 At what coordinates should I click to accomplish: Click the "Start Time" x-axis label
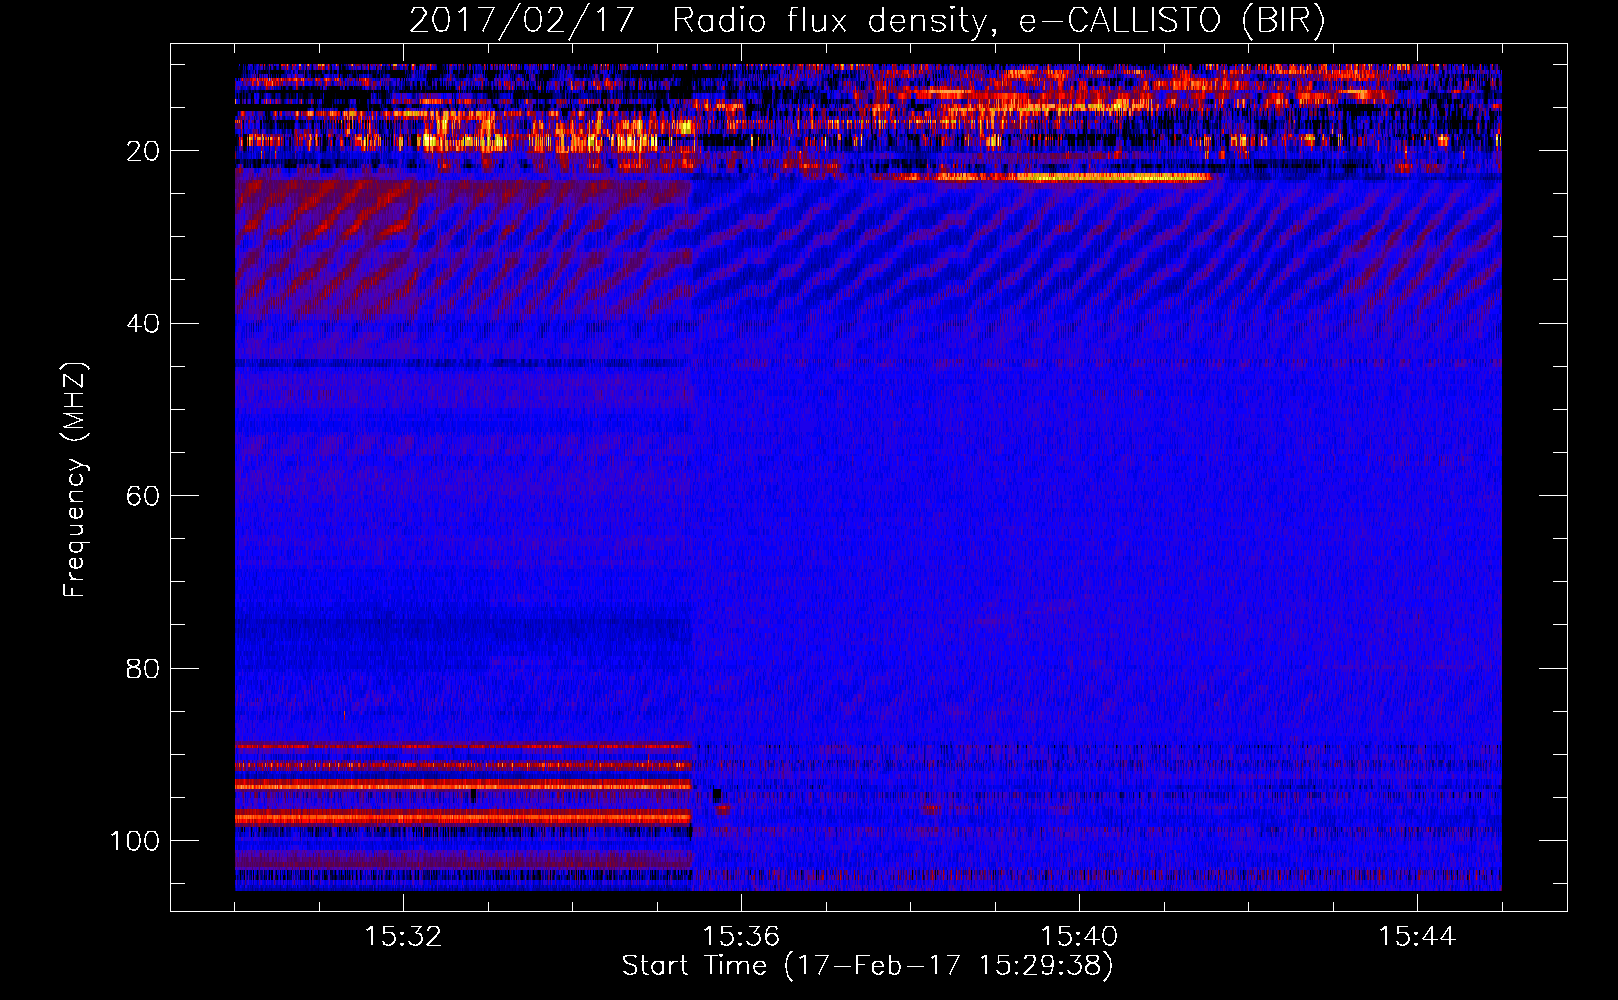click(867, 966)
